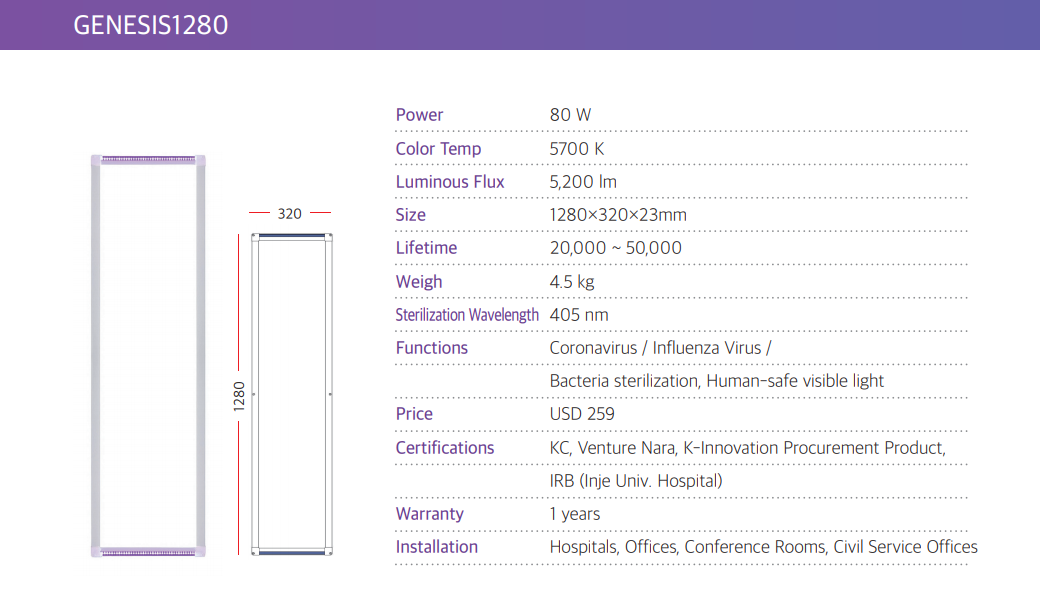Click the 4.5 kg weight value

tap(572, 282)
